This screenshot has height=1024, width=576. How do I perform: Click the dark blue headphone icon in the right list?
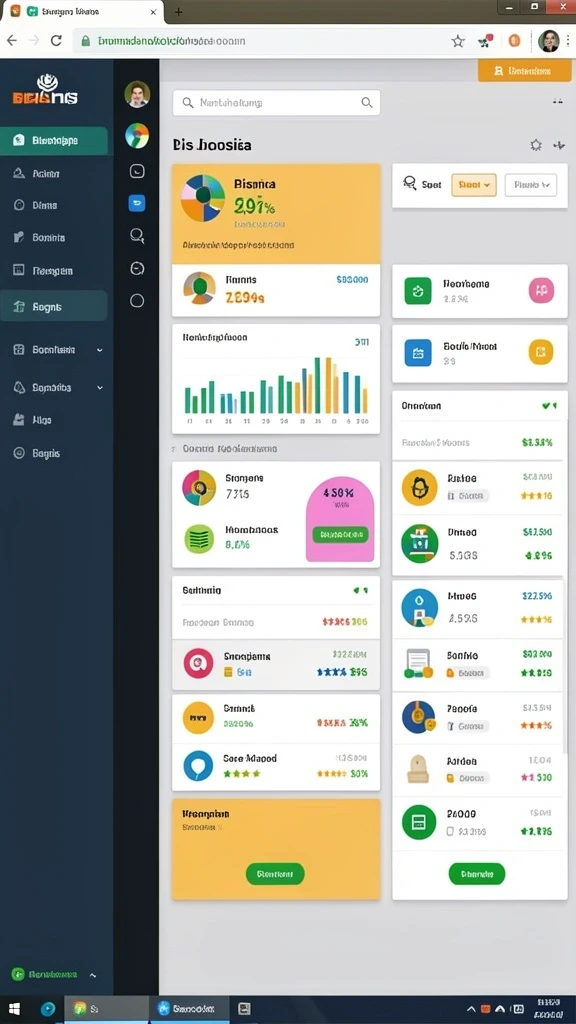(x=419, y=716)
